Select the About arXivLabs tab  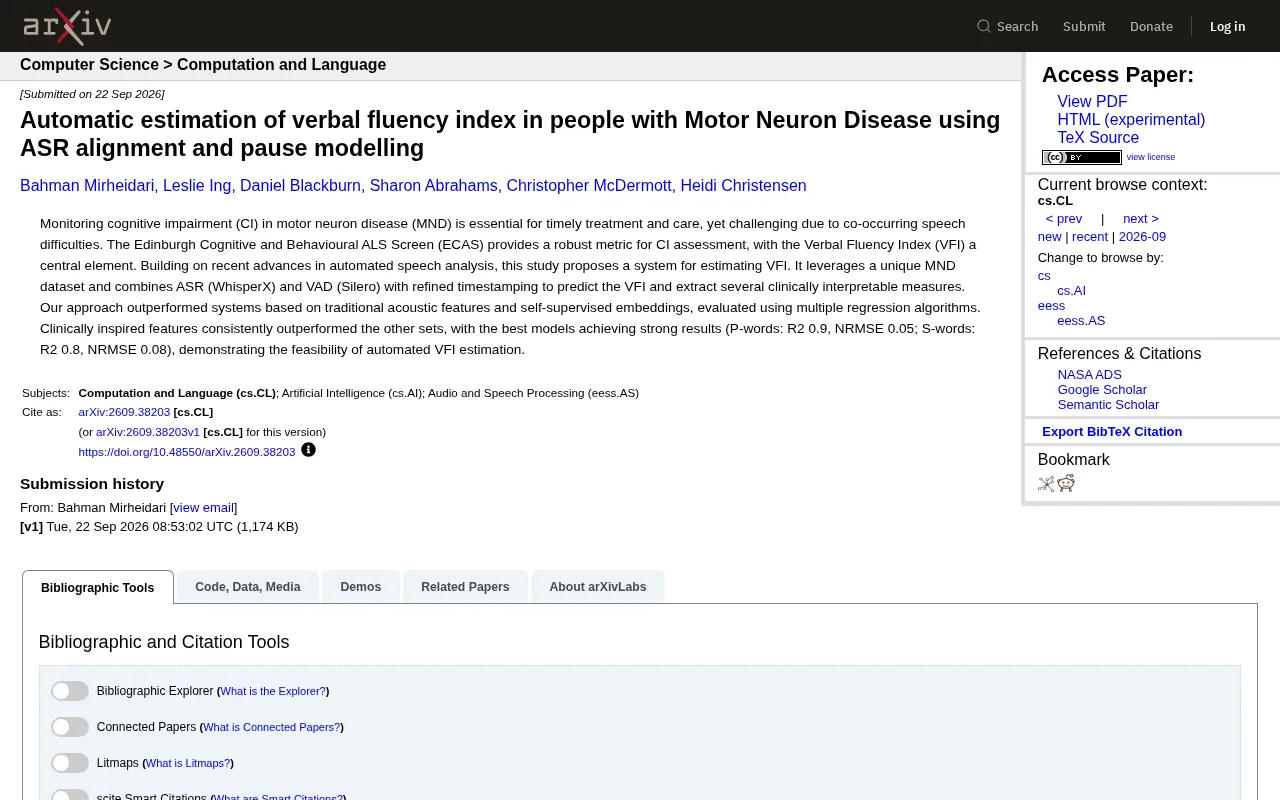pyautogui.click(x=598, y=587)
